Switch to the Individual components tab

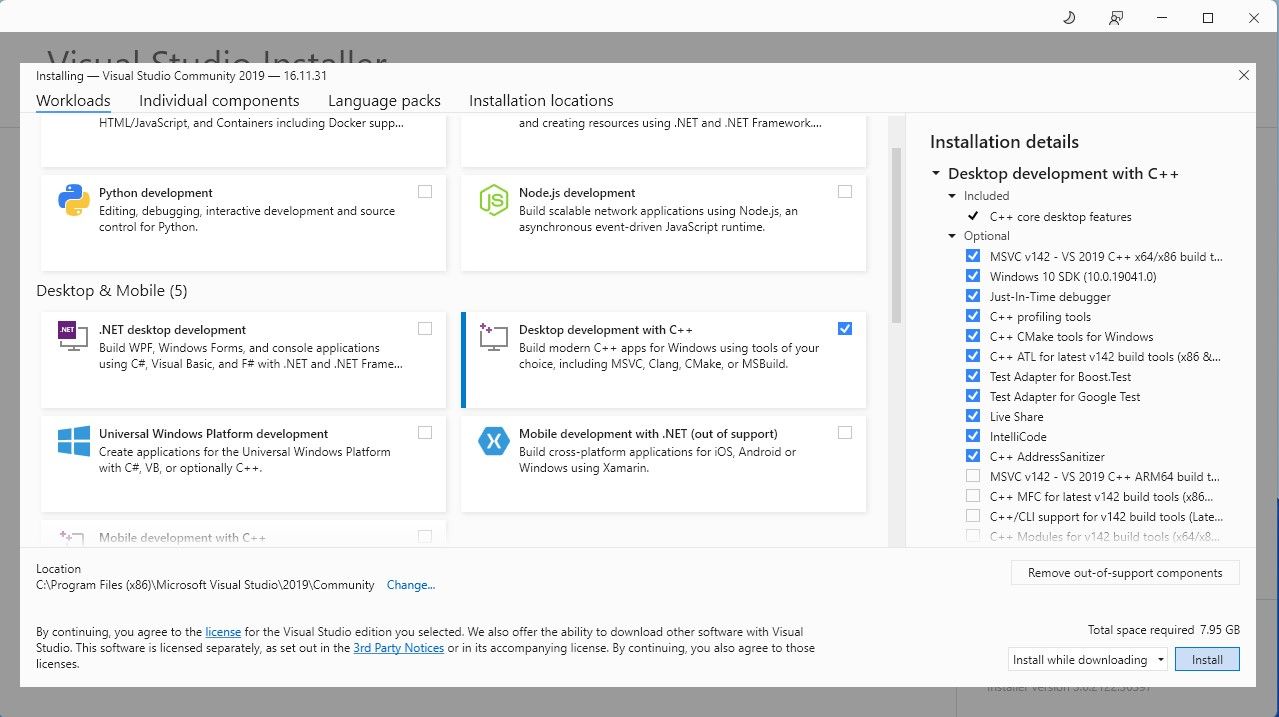point(219,100)
